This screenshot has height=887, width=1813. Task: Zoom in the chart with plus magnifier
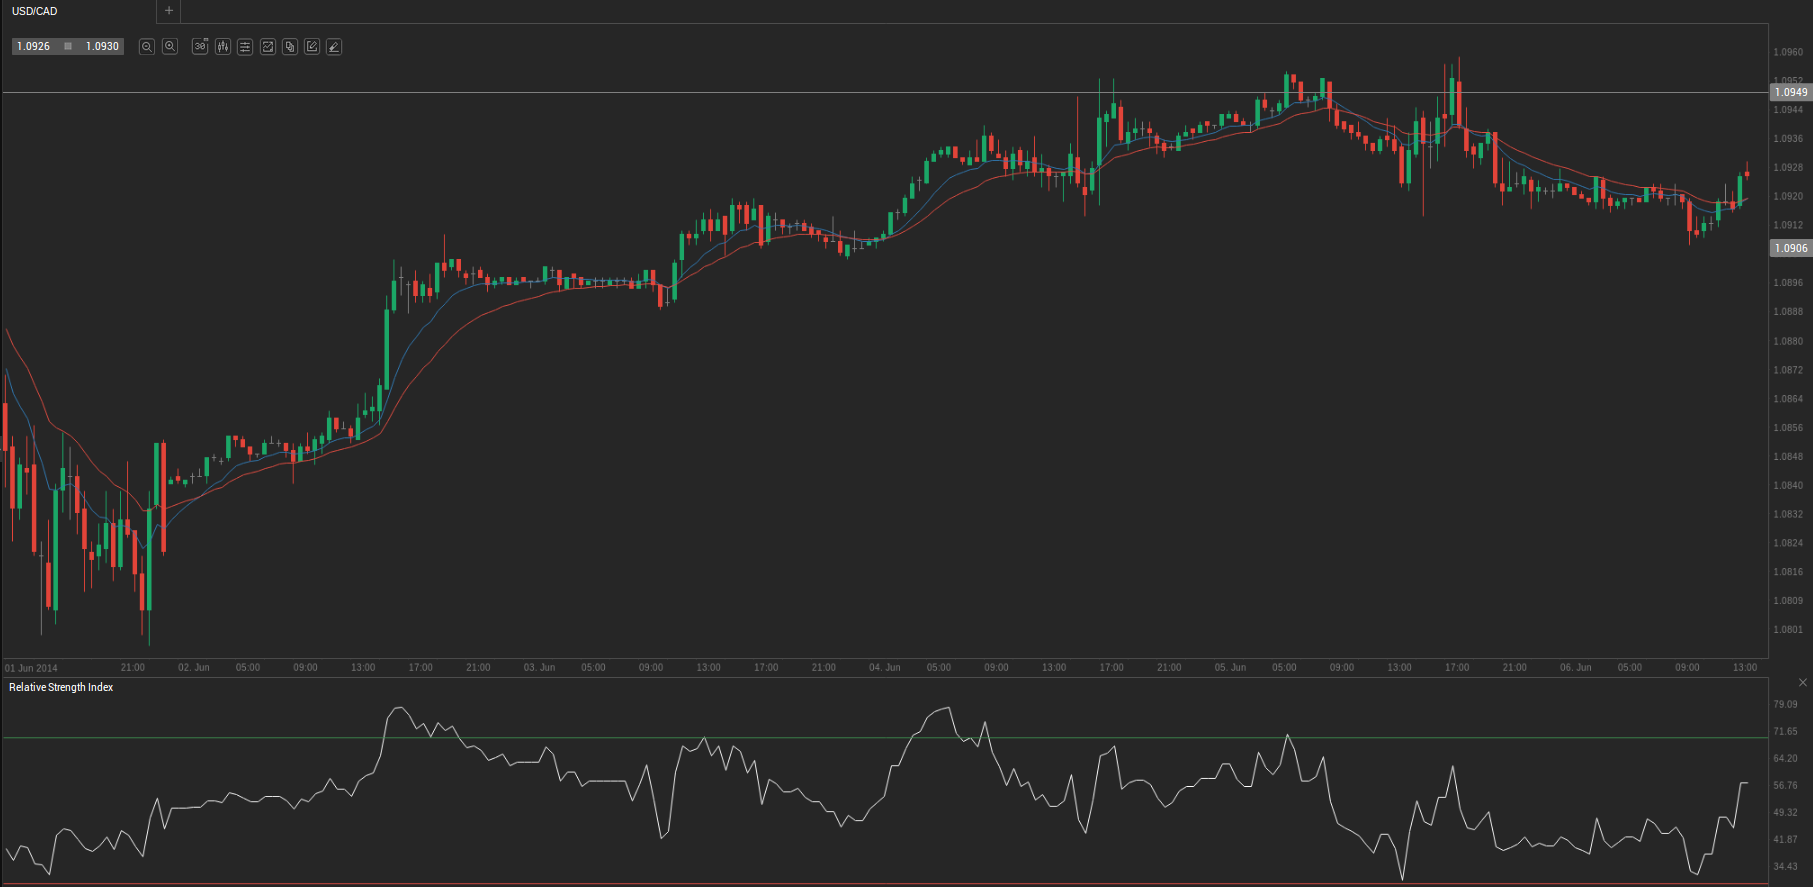click(x=170, y=47)
